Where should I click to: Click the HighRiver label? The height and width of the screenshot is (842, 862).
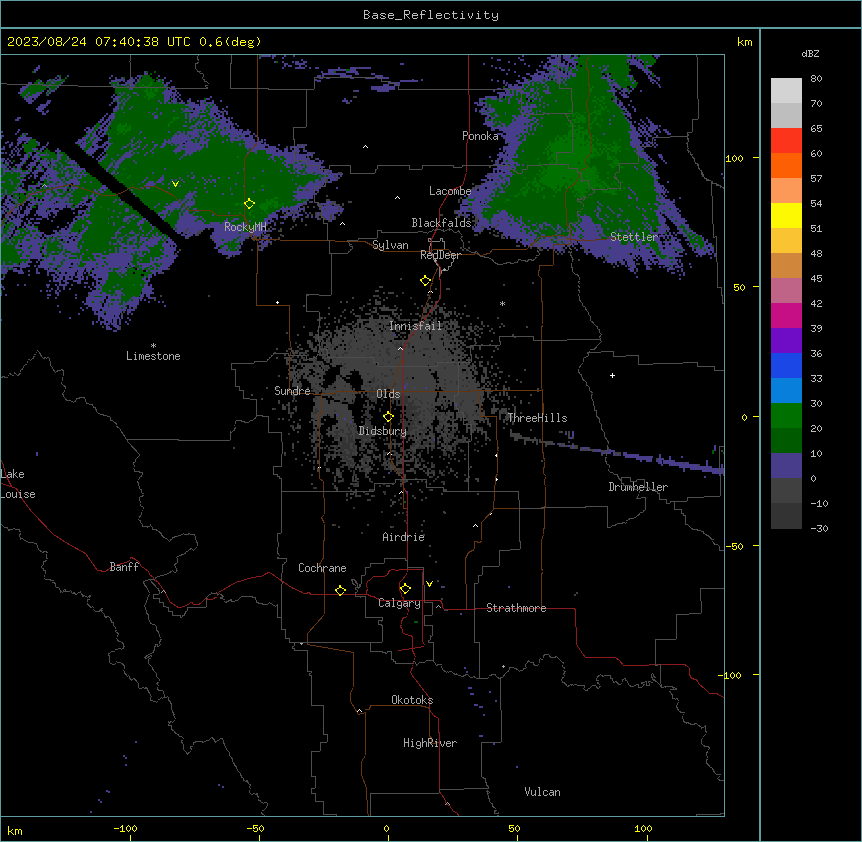(x=430, y=743)
